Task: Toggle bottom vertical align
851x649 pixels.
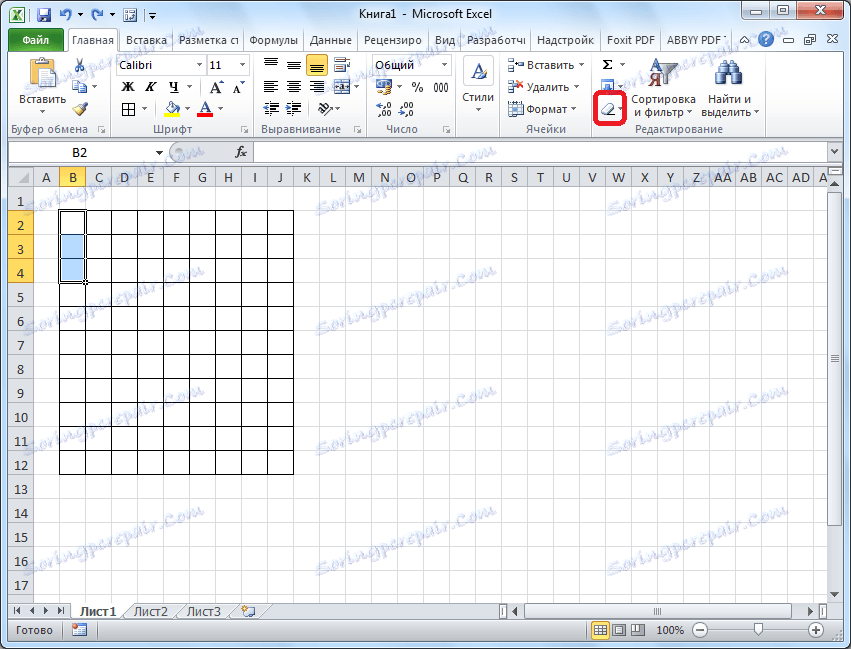Action: click(316, 65)
